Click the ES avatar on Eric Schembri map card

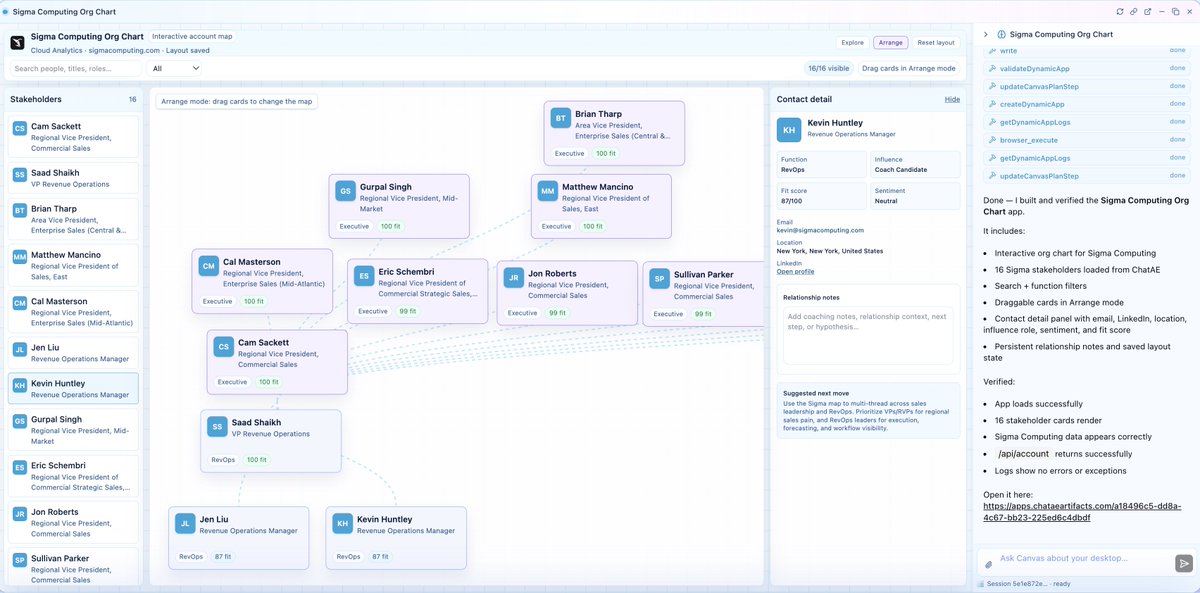tap(365, 277)
